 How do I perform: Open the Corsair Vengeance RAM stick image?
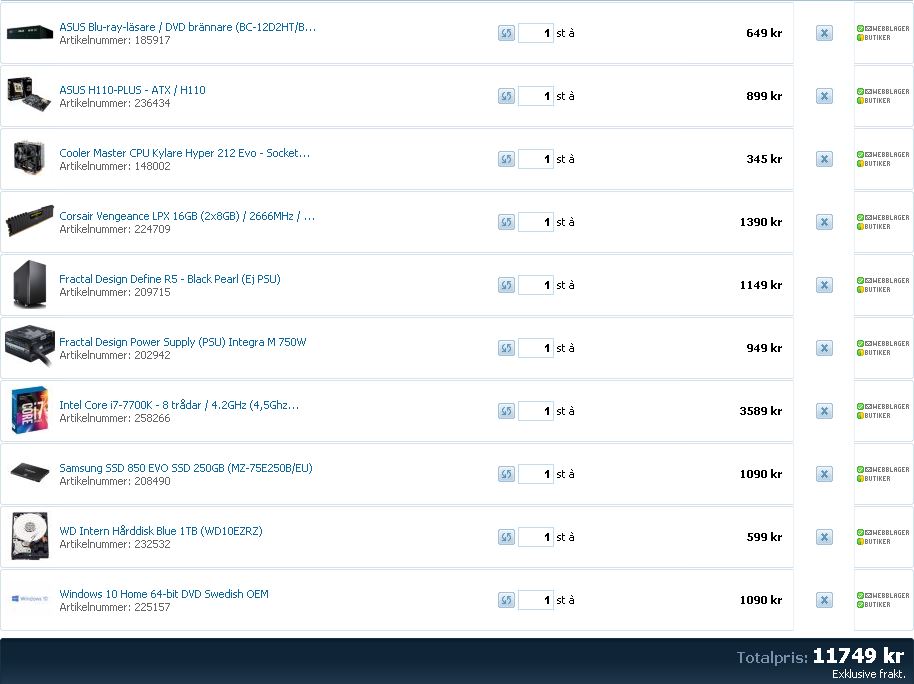30,220
